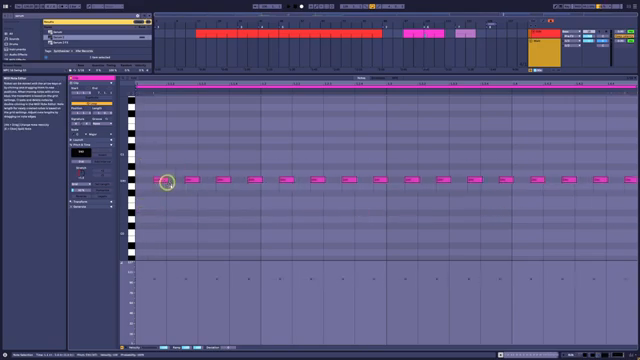Open the scale root note C dropdown
Screen dimensions: 640x360
tap(82, 134)
